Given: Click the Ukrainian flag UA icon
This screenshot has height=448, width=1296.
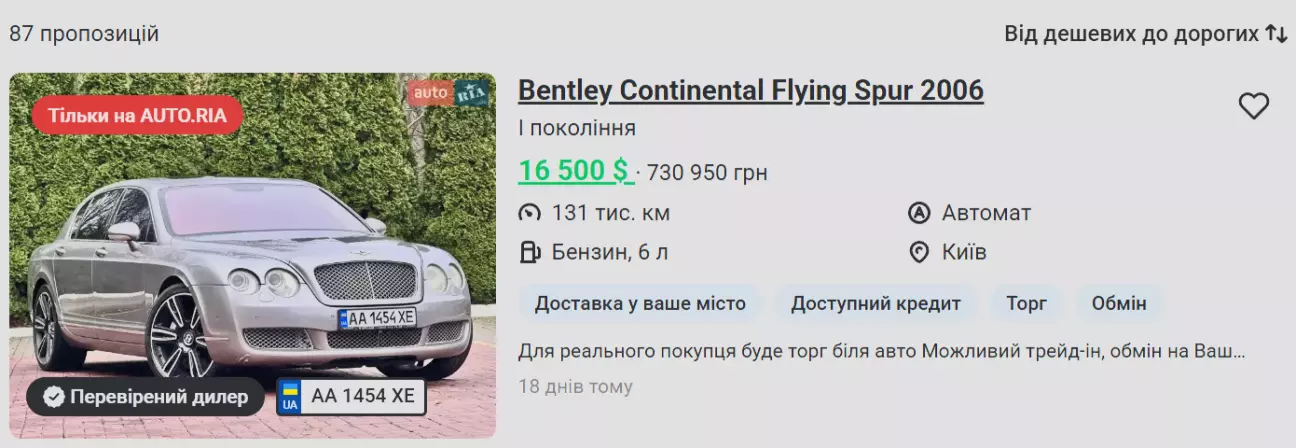Looking at the screenshot, I should tap(290, 396).
